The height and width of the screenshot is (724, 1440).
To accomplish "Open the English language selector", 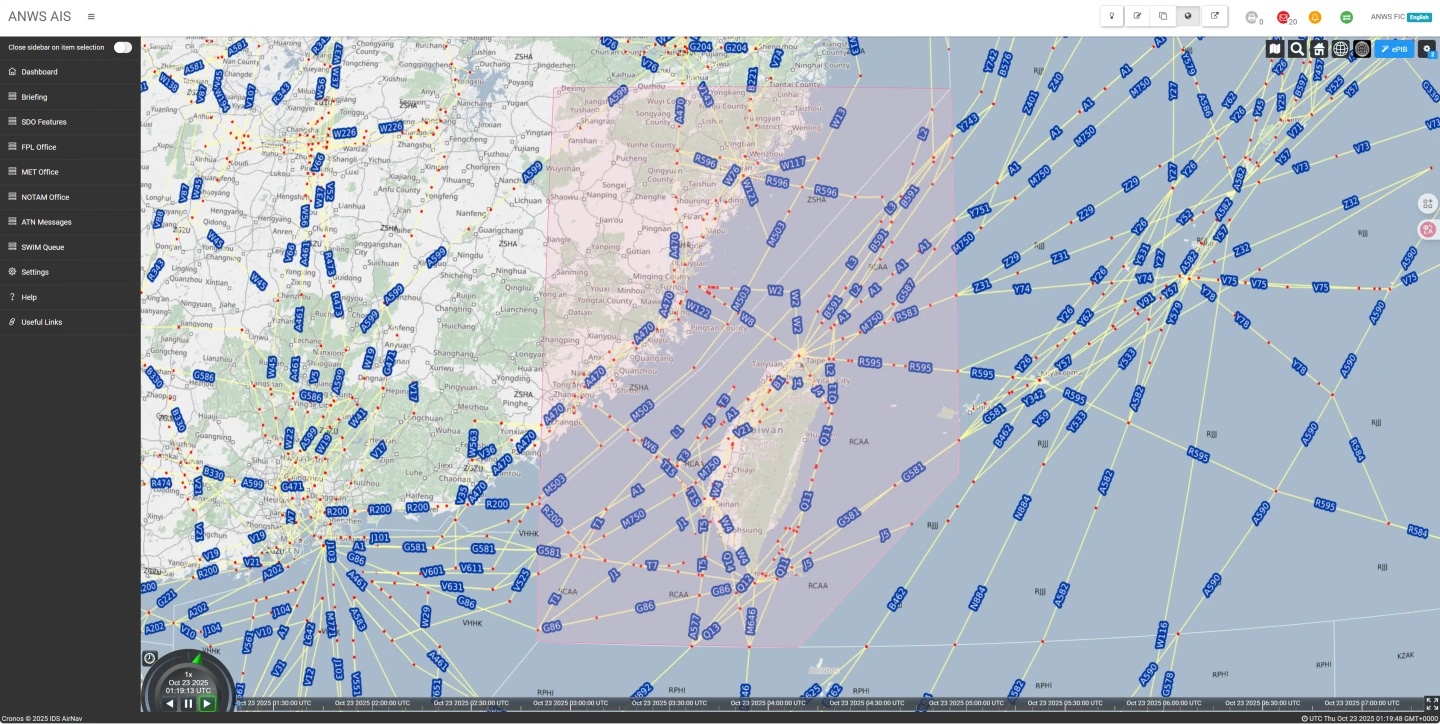I will pyautogui.click(x=1420, y=17).
